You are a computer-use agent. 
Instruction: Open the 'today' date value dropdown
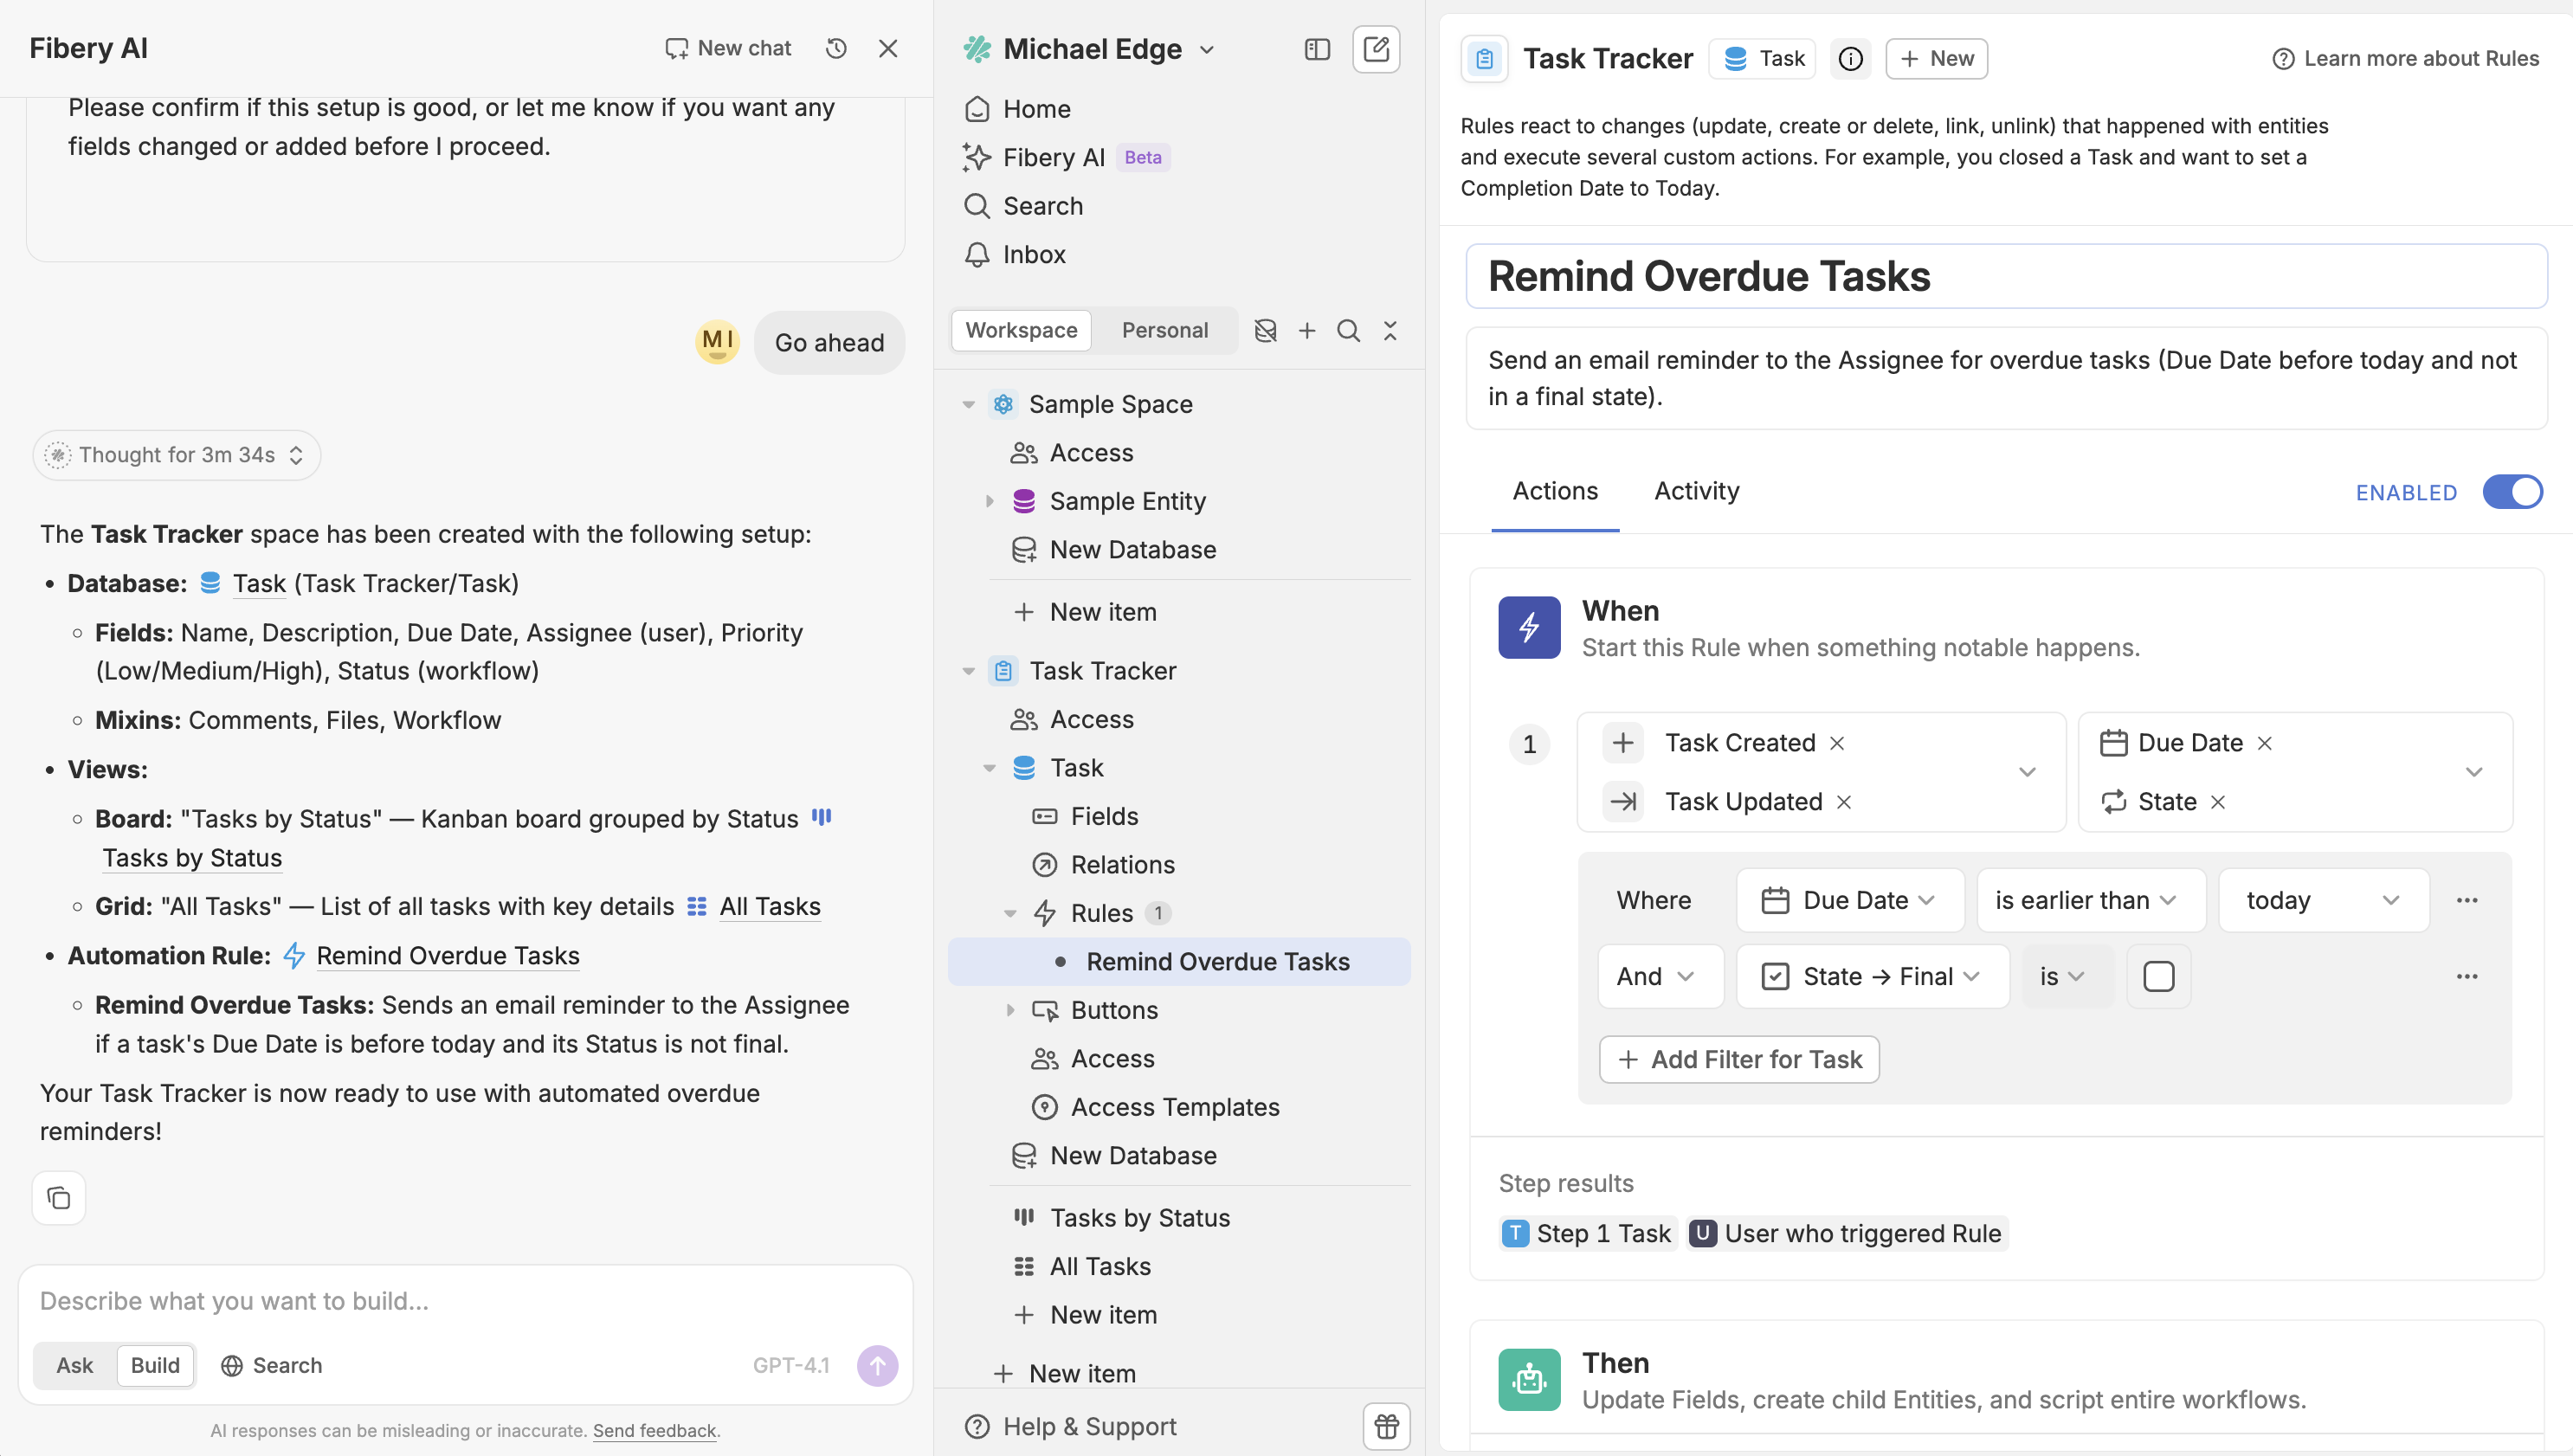2322,900
